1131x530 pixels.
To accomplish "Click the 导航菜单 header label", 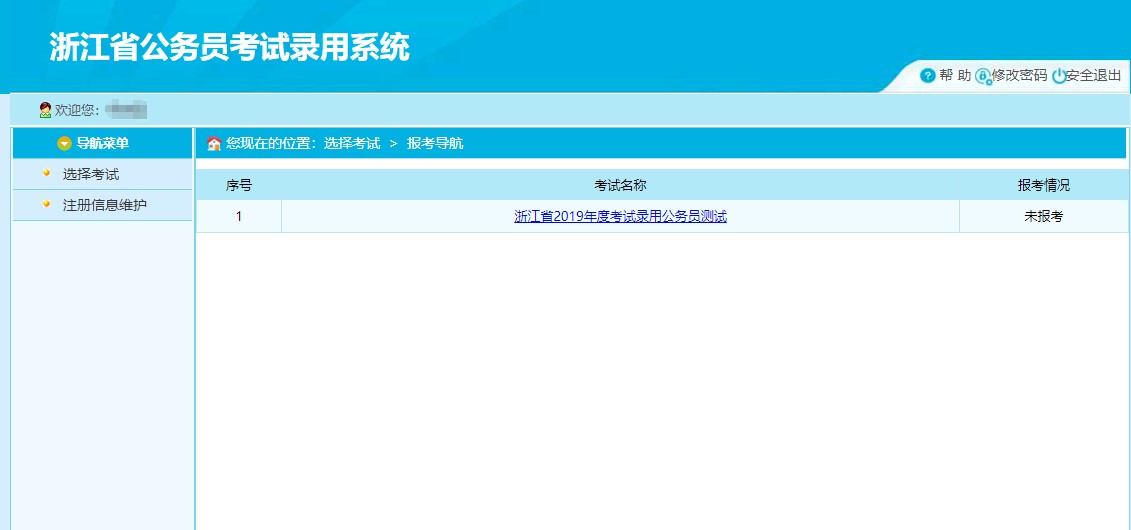I will (x=102, y=143).
